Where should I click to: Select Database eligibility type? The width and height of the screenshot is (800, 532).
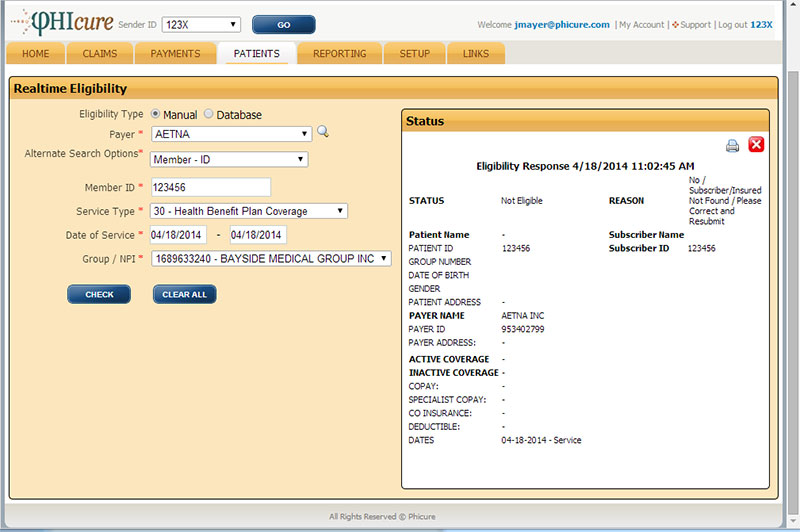pyautogui.click(x=208, y=114)
